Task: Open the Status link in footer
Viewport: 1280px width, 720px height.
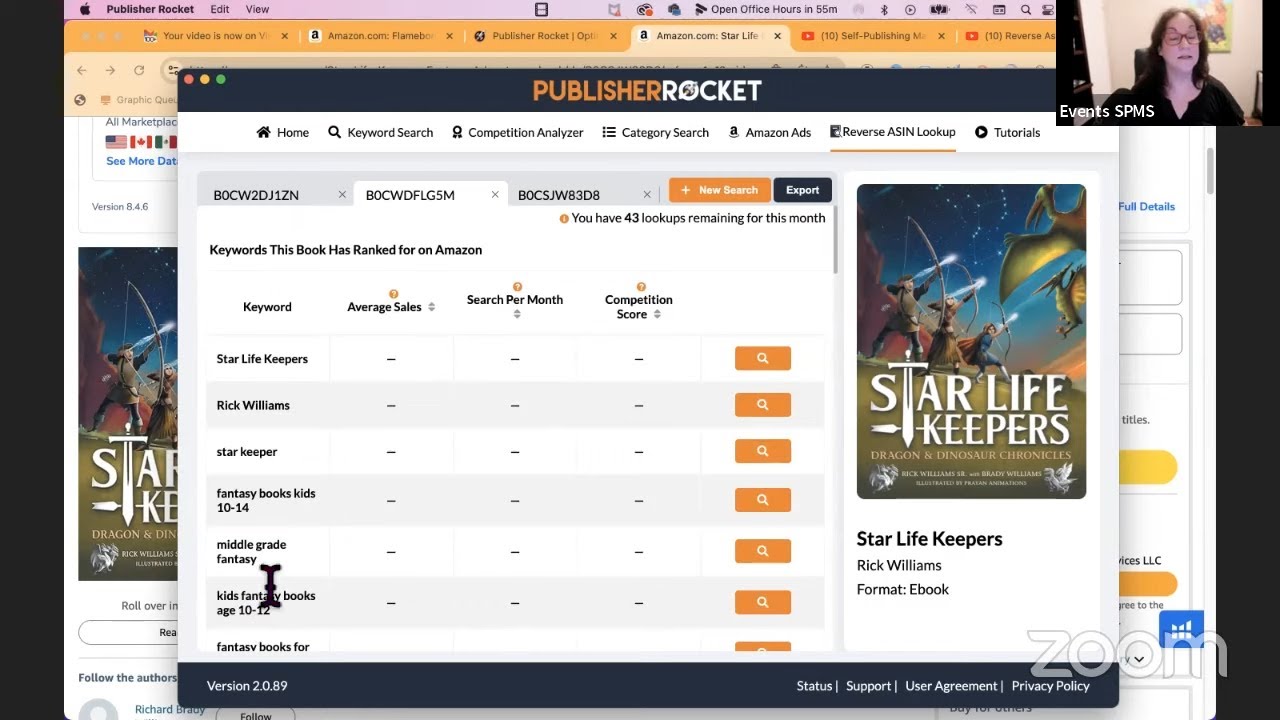Action: tap(814, 686)
